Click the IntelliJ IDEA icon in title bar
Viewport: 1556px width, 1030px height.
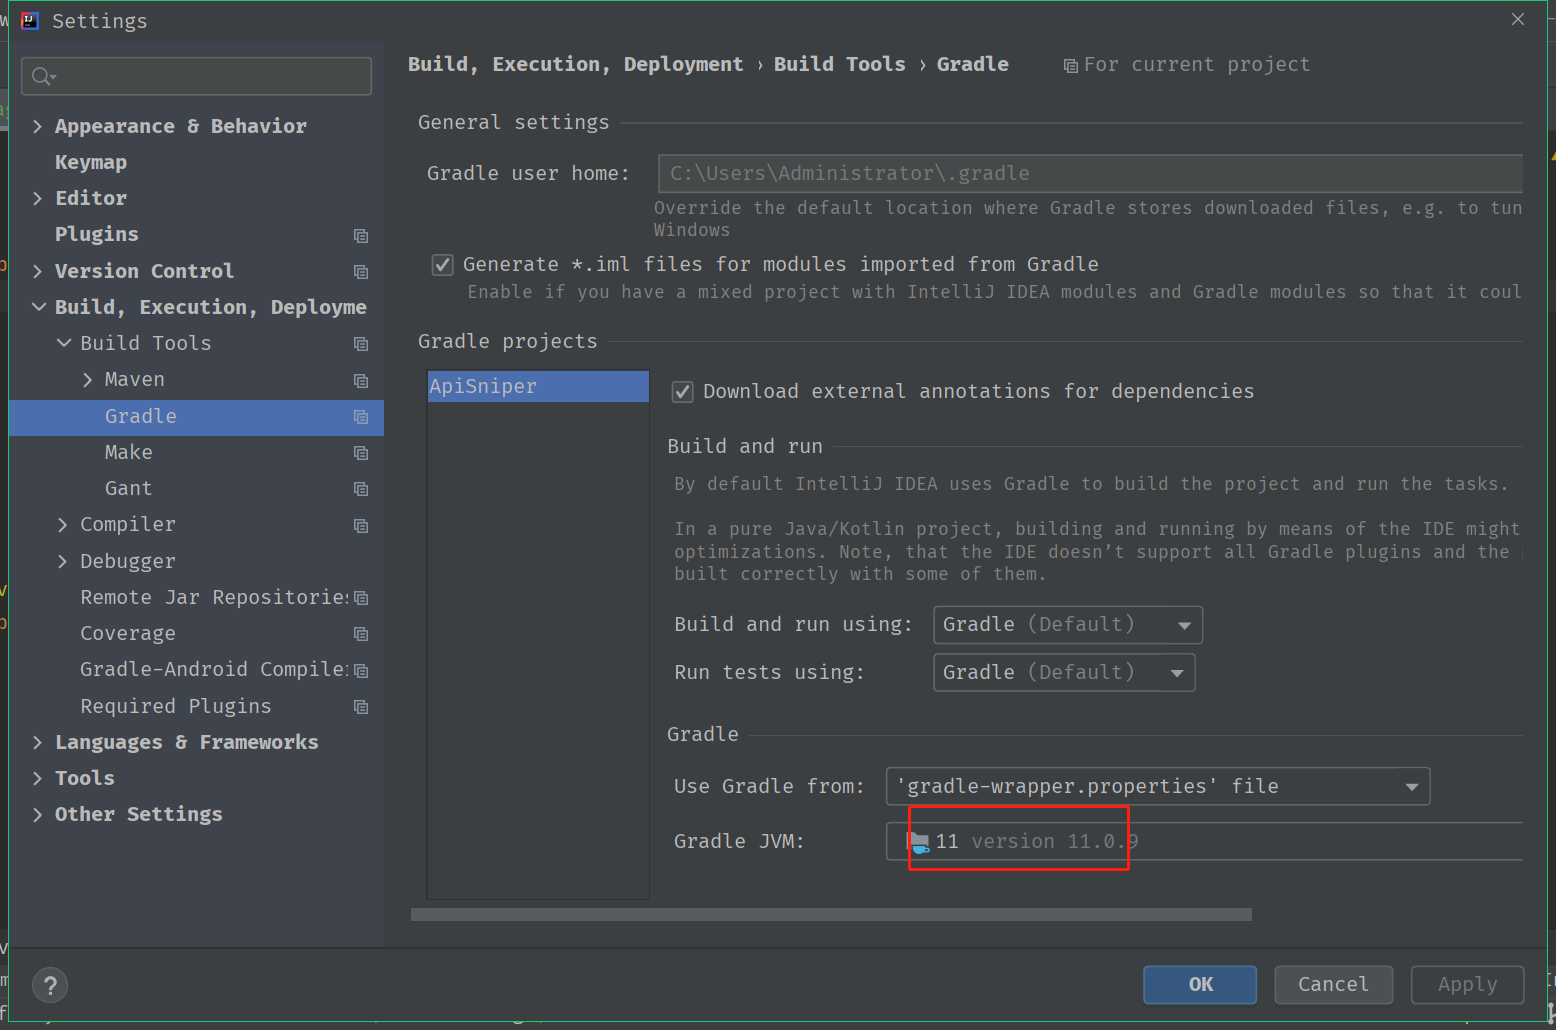point(30,21)
